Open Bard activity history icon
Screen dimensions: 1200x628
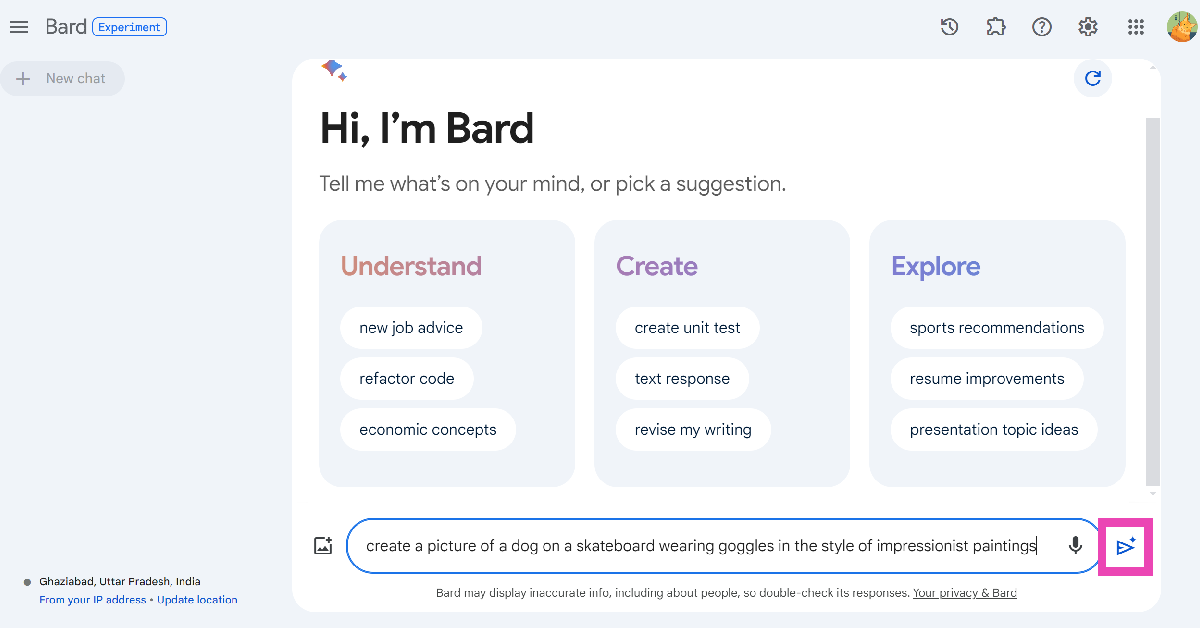950,27
